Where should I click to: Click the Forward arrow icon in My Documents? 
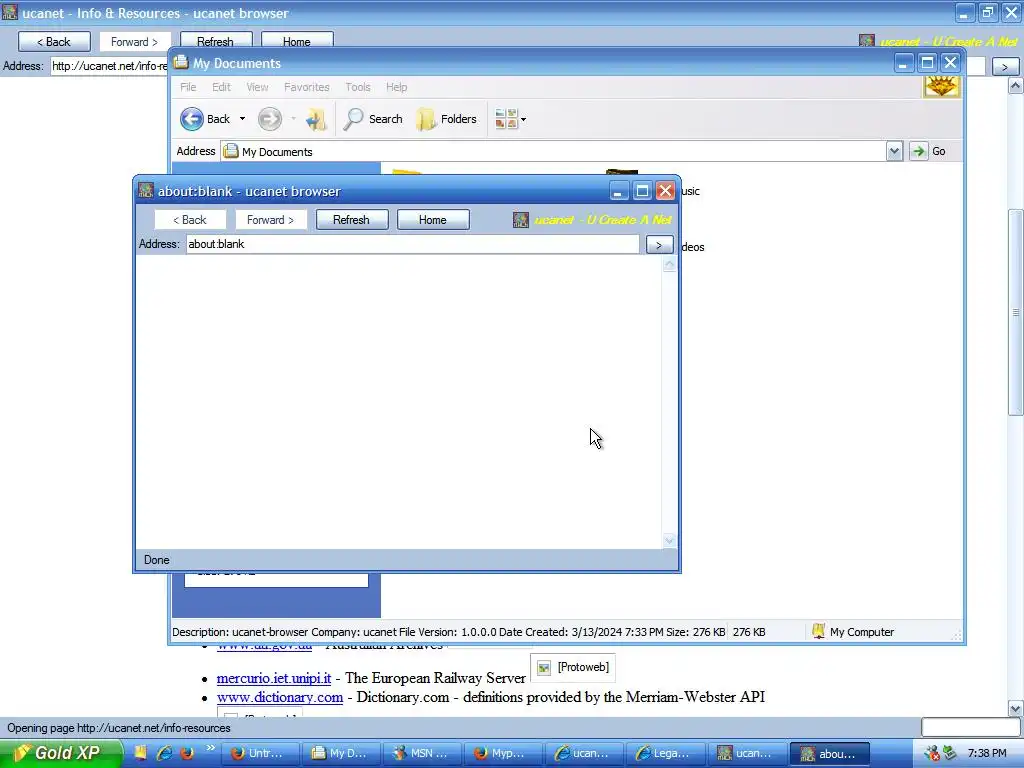tap(269, 119)
